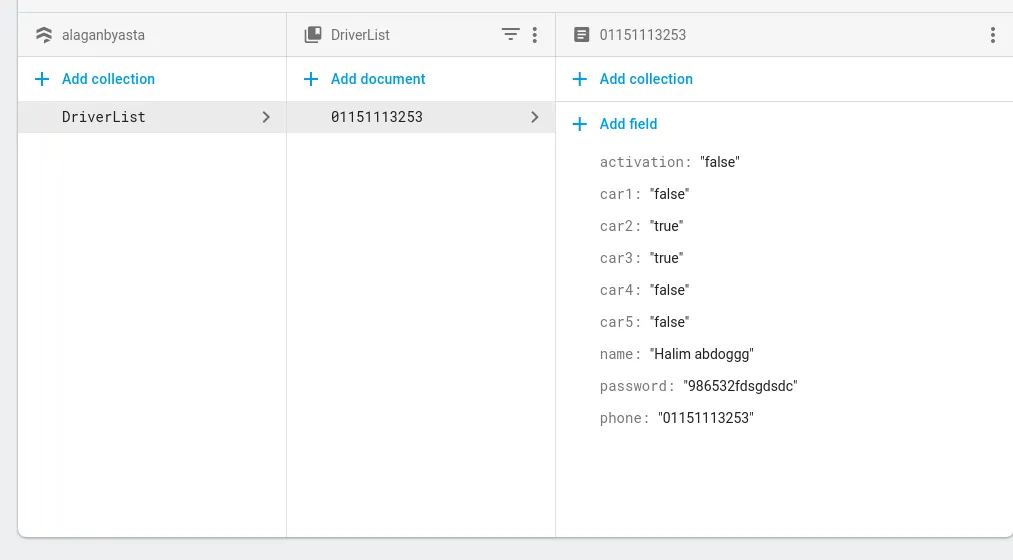
Task: Expand document 01151113253 chevron
Action: coord(535,117)
